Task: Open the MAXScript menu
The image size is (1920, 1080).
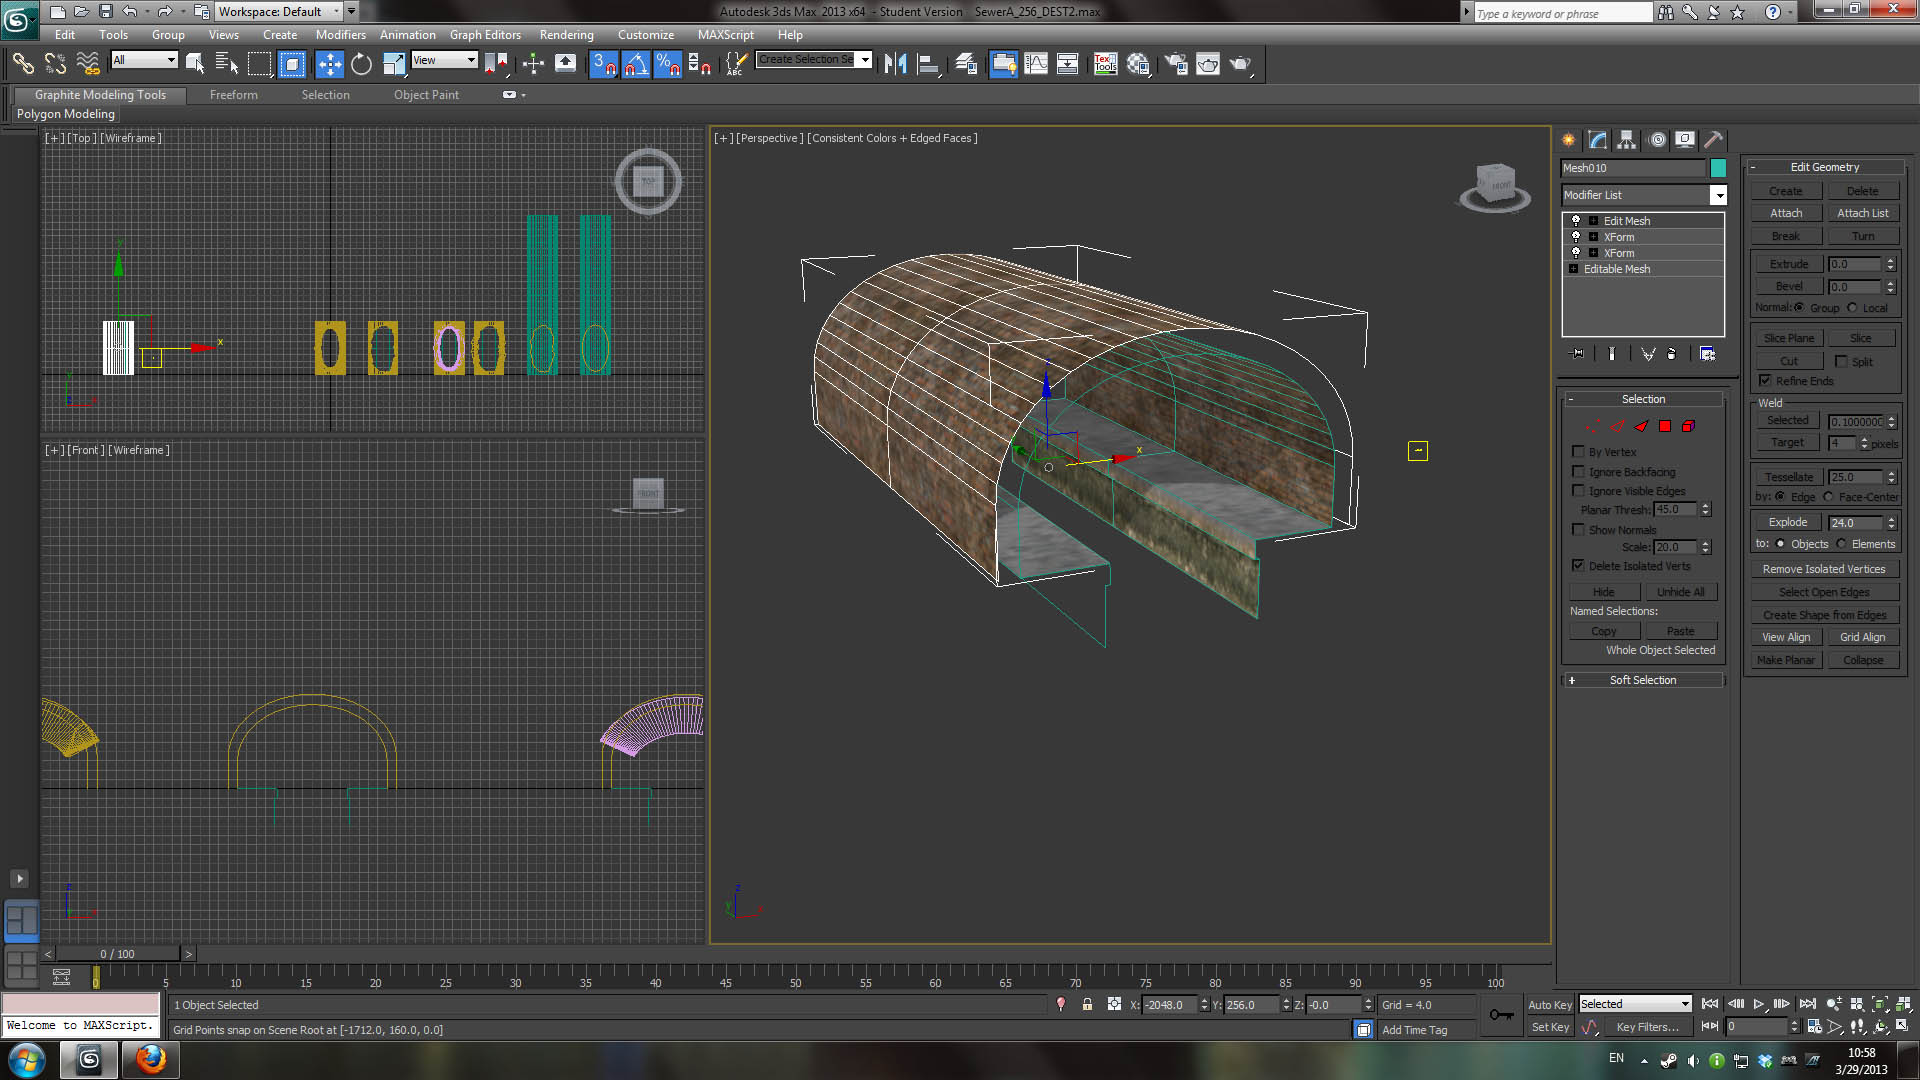Action: [x=725, y=35]
